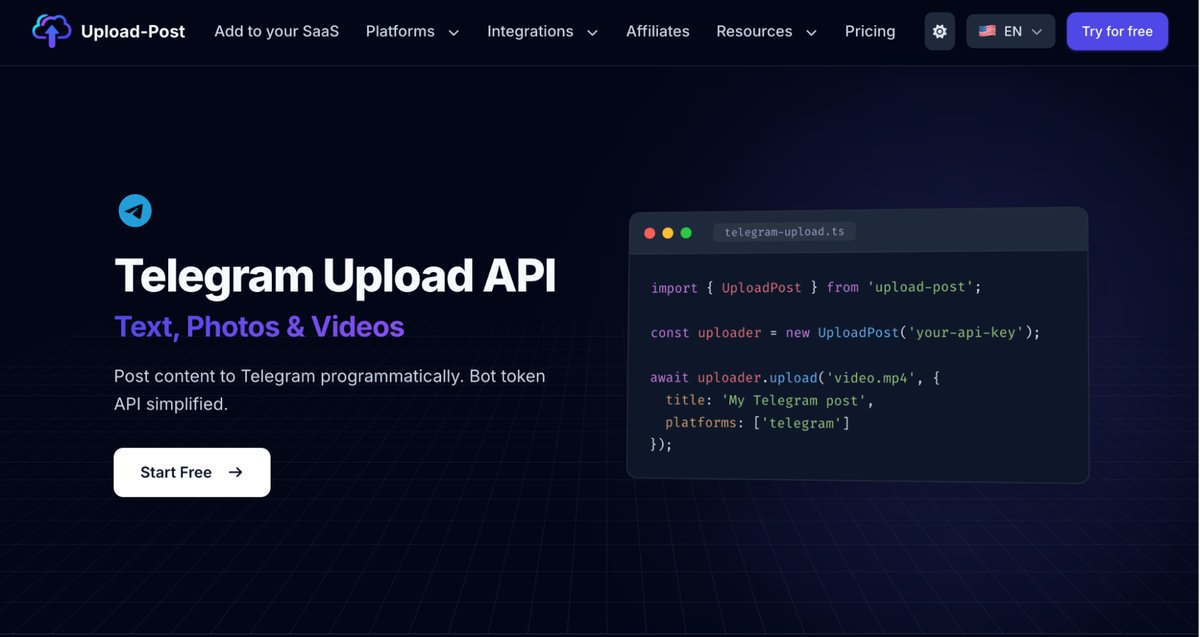Click the US flag icon
Screen dimensions: 1200x637
coord(987,31)
